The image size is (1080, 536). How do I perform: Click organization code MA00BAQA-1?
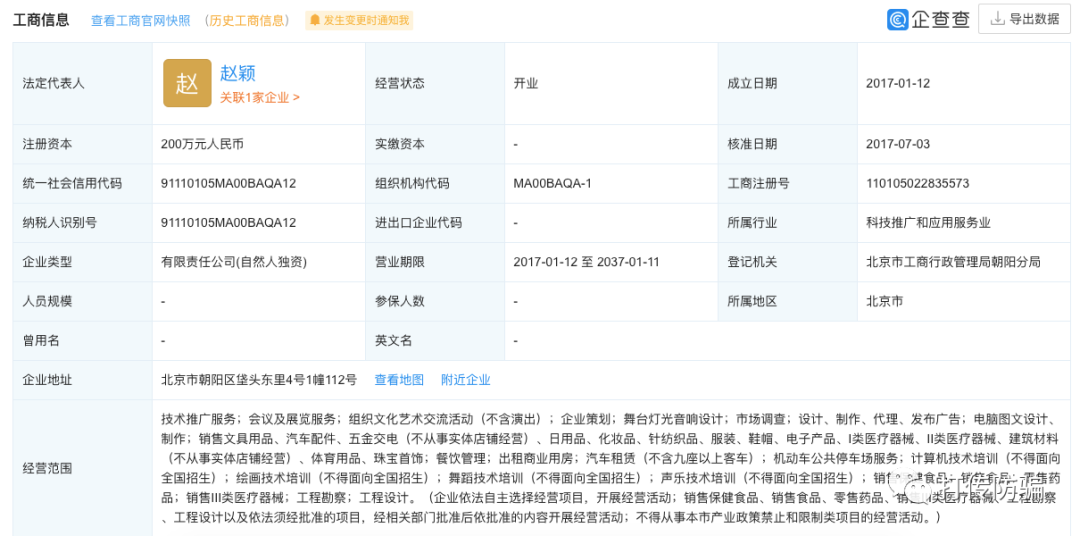point(552,184)
